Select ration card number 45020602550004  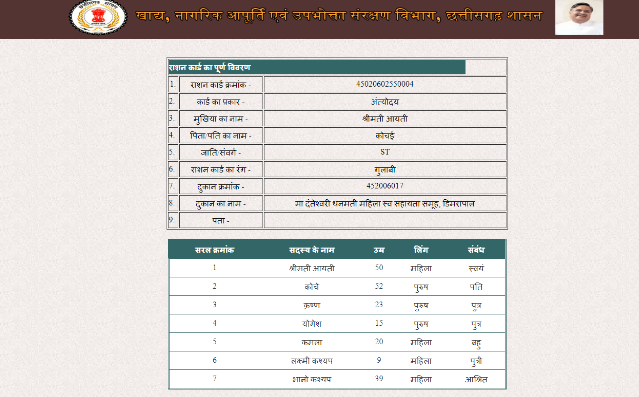point(385,84)
